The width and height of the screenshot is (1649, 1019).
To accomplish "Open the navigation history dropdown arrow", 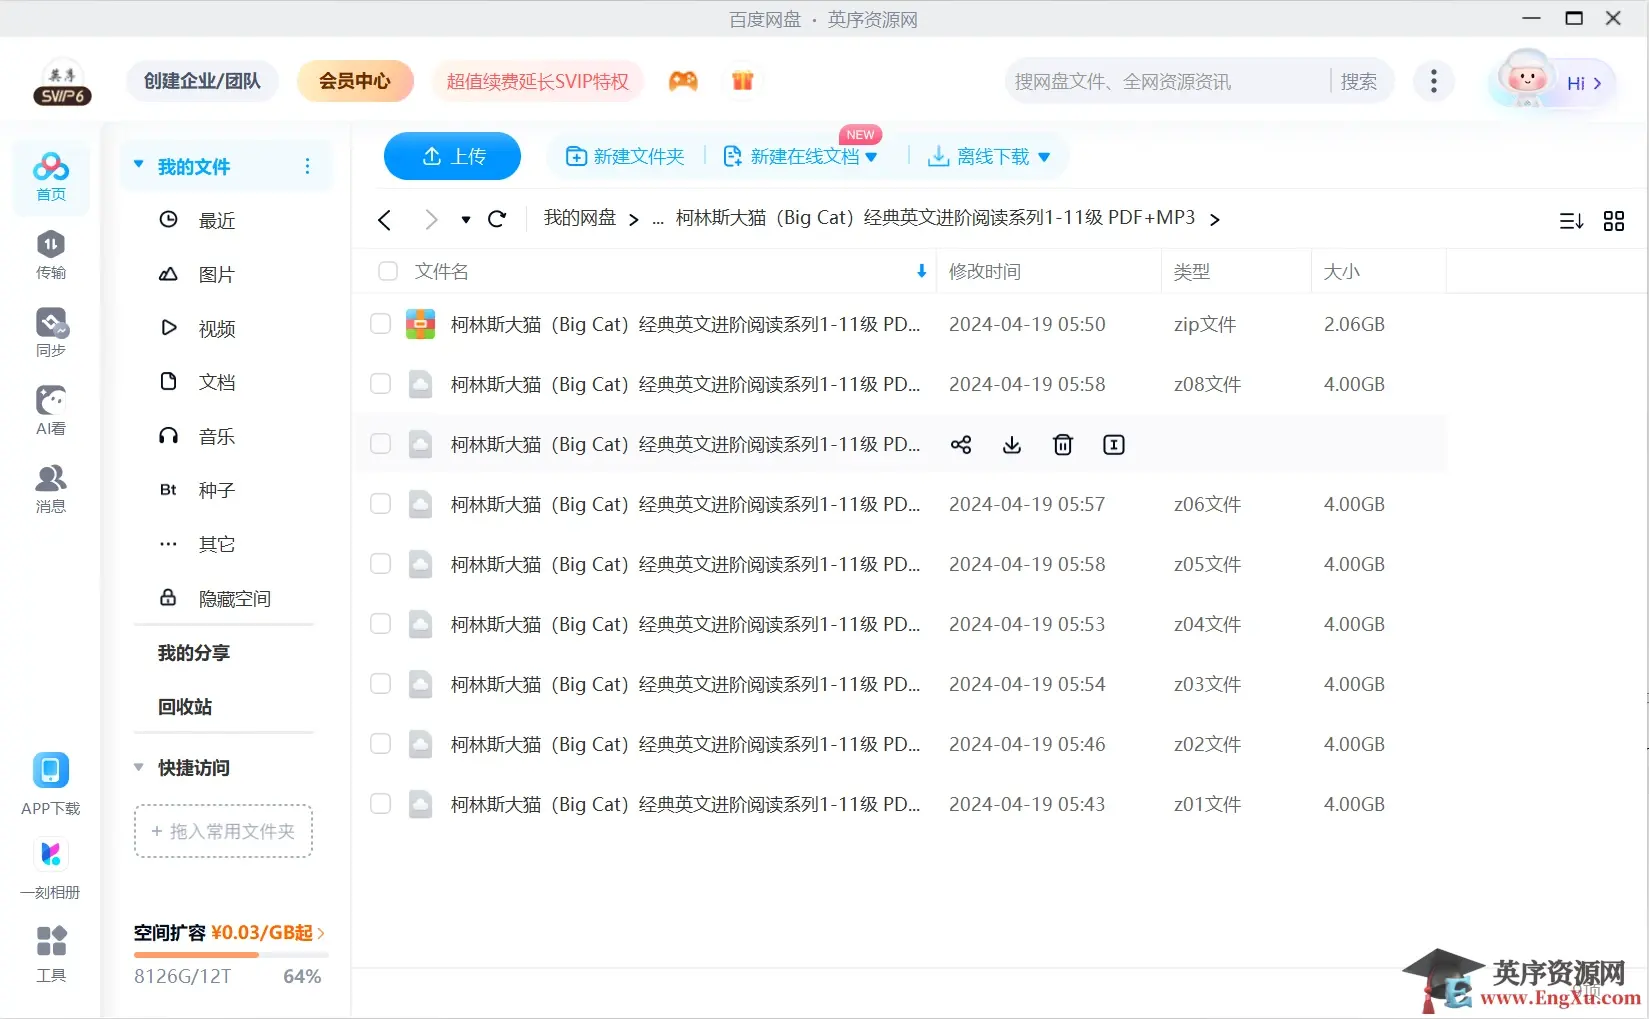I will pyautogui.click(x=466, y=220).
